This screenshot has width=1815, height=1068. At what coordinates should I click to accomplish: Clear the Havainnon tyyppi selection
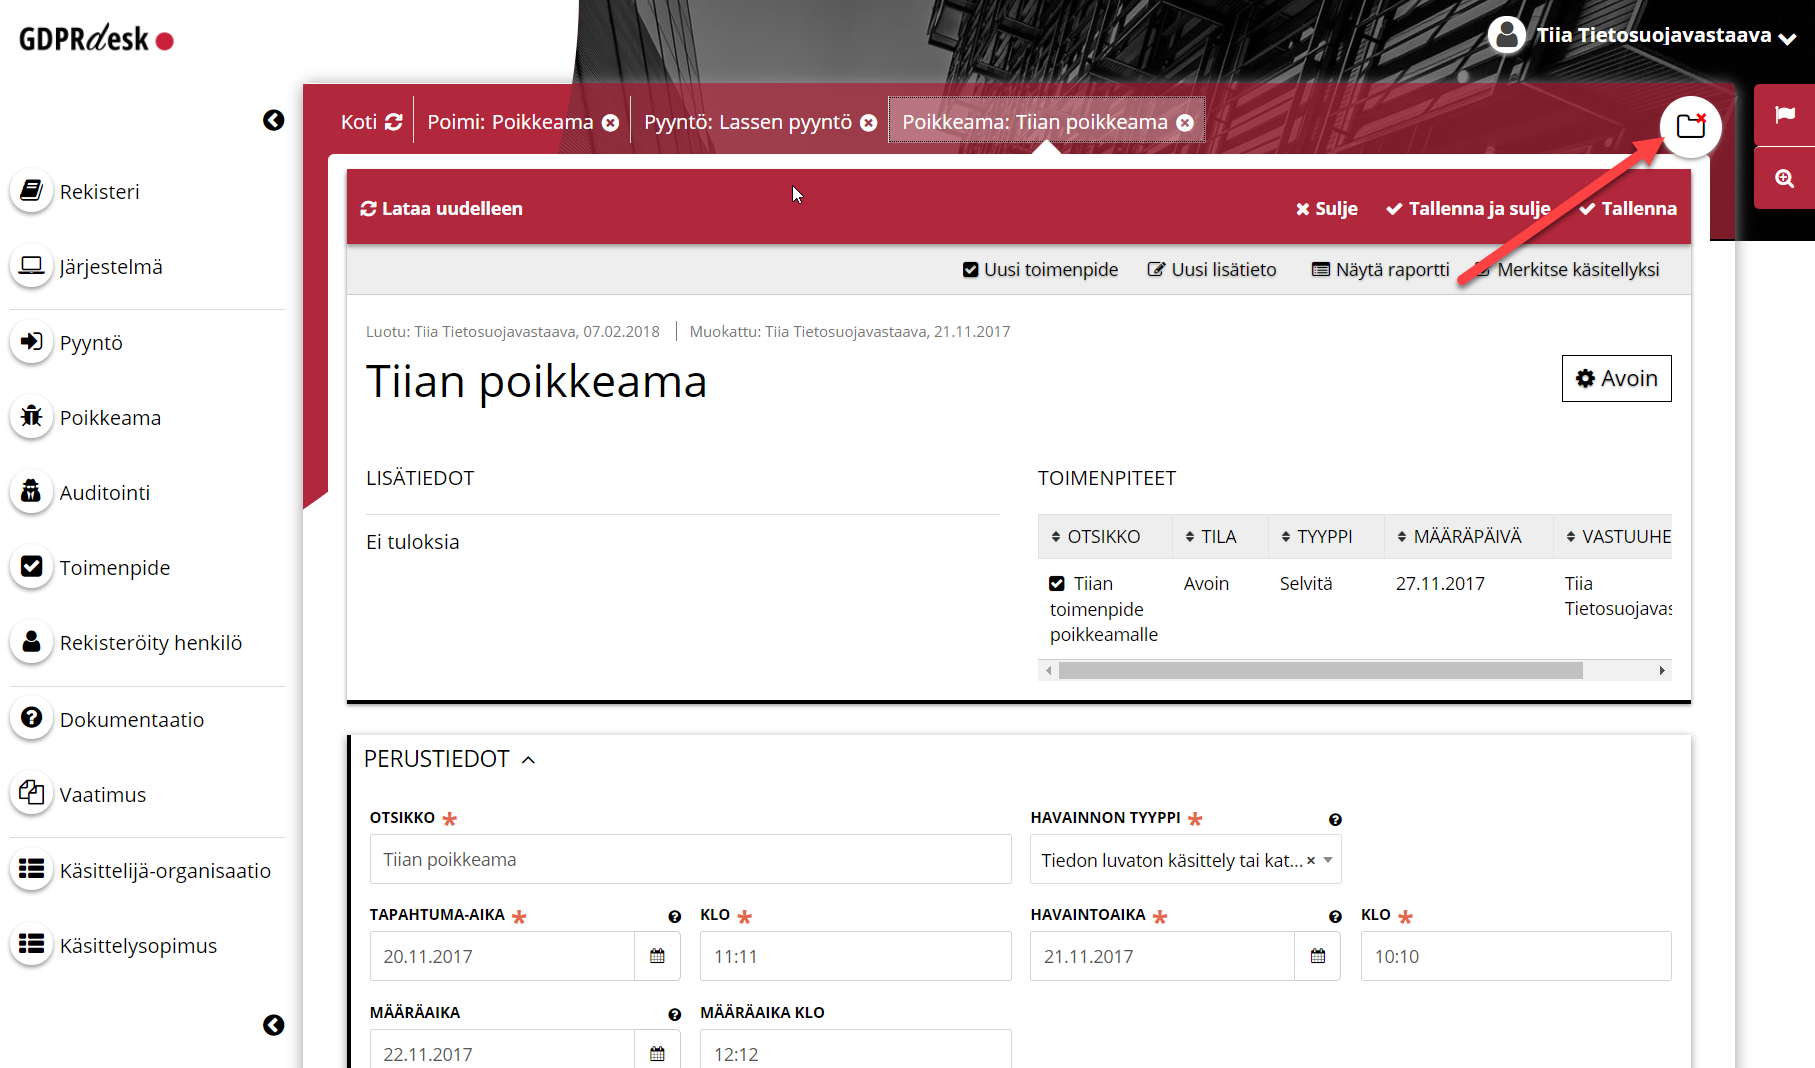1311,860
